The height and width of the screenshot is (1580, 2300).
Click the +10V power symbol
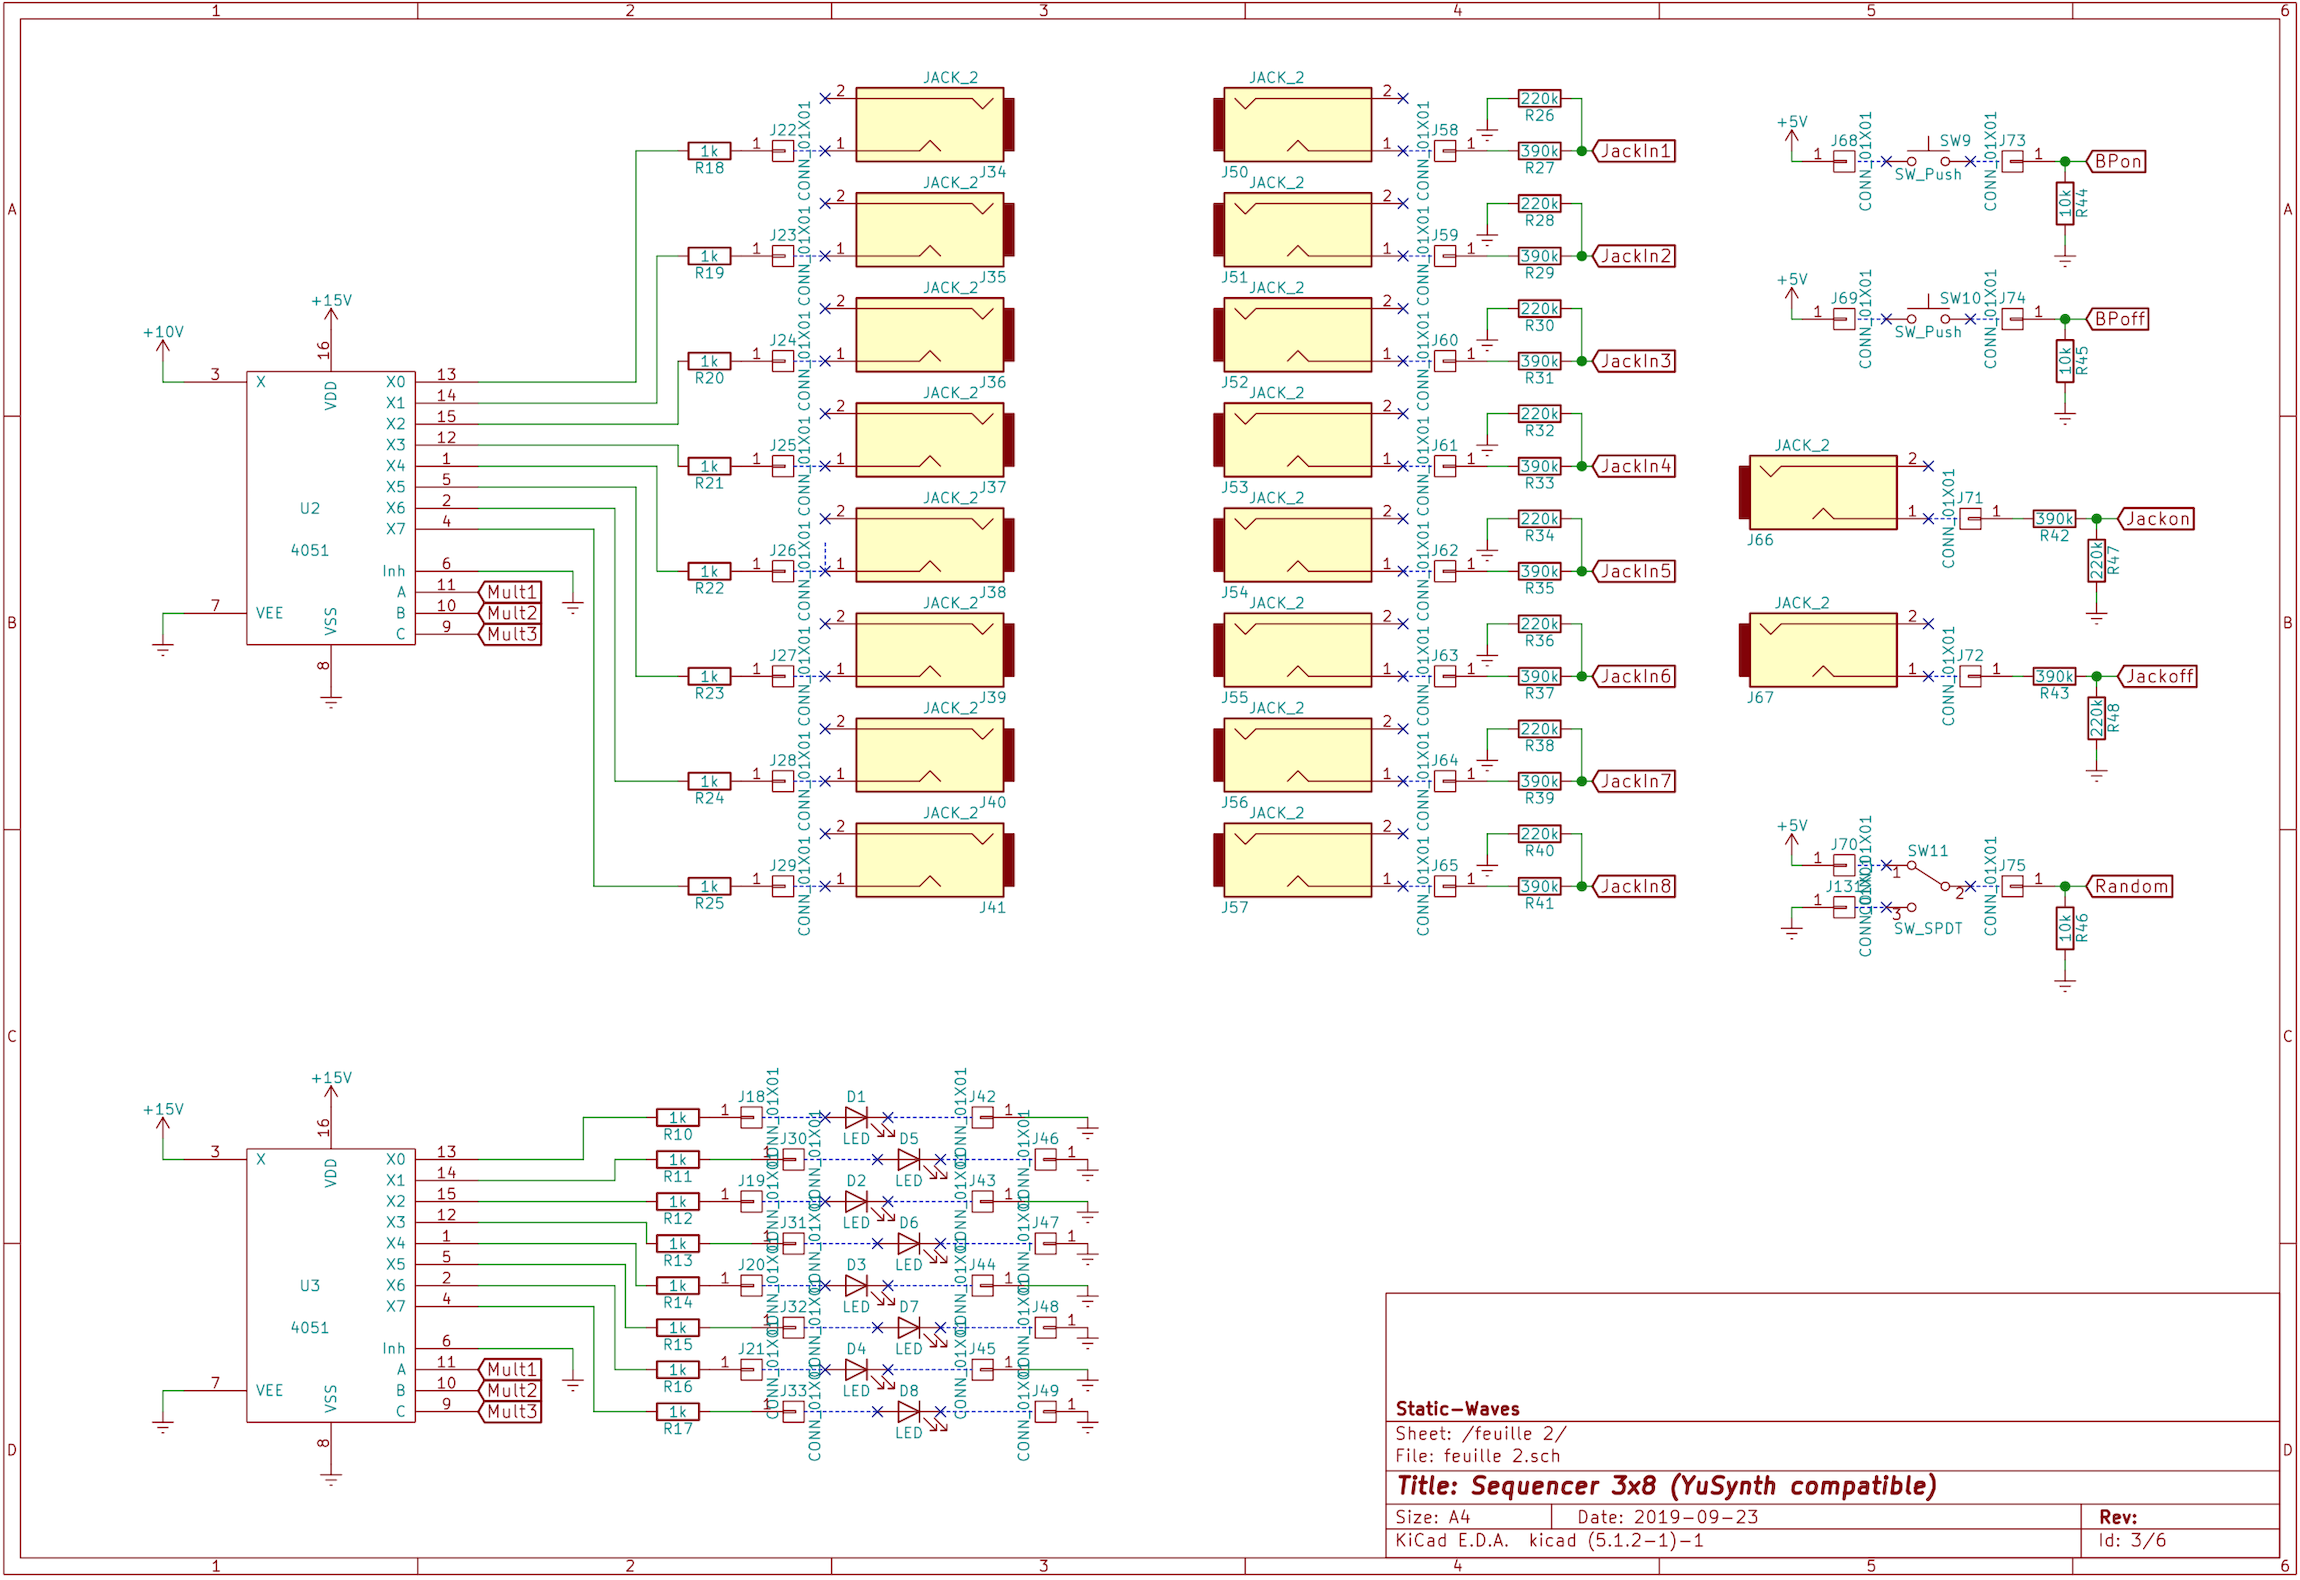tap(163, 345)
